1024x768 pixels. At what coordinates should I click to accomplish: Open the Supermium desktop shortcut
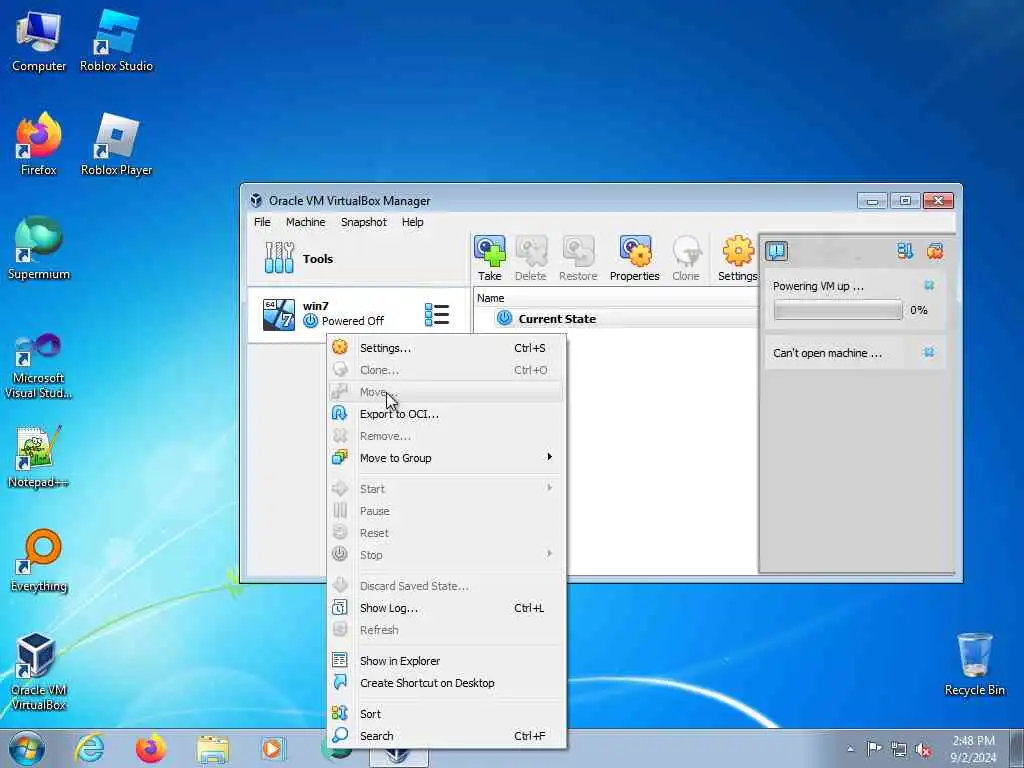pos(39,249)
